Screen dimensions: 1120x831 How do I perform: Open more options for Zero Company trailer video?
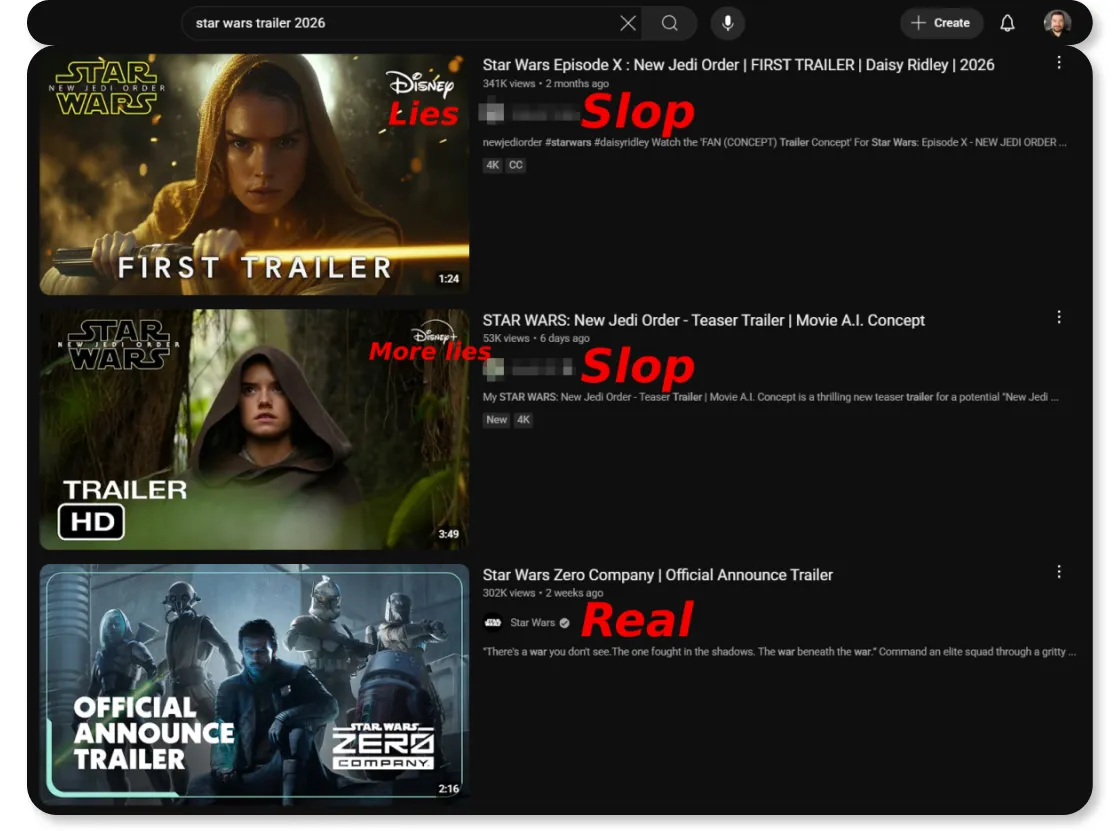[x=1059, y=572]
